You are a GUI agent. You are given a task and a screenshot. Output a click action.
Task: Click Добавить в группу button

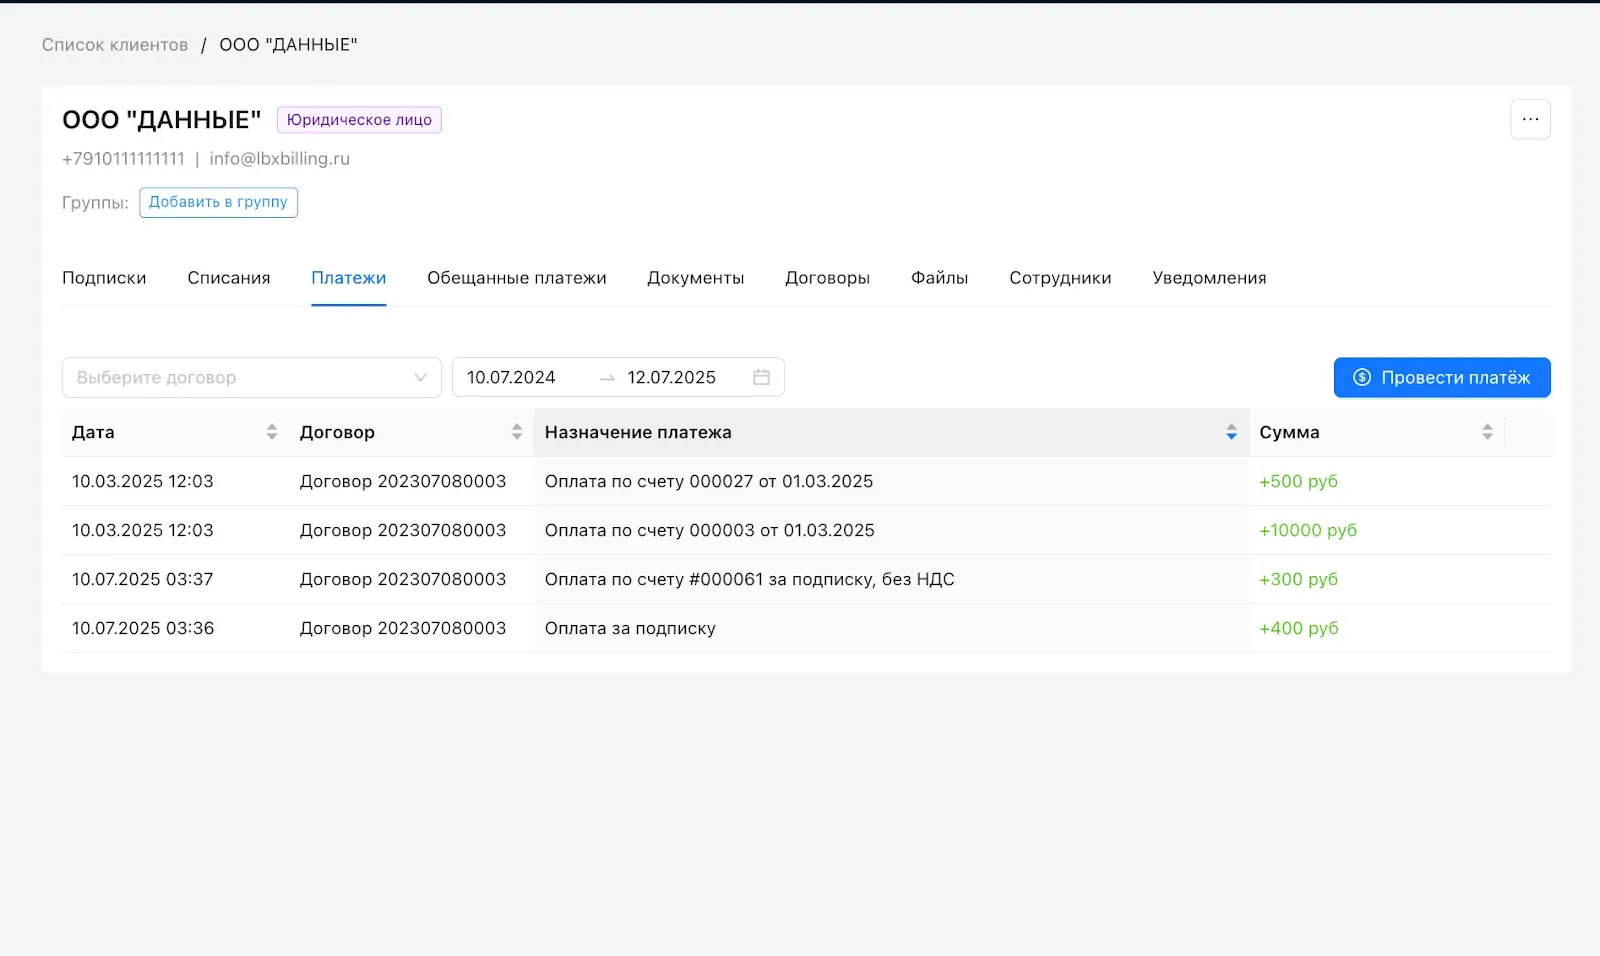click(x=218, y=202)
